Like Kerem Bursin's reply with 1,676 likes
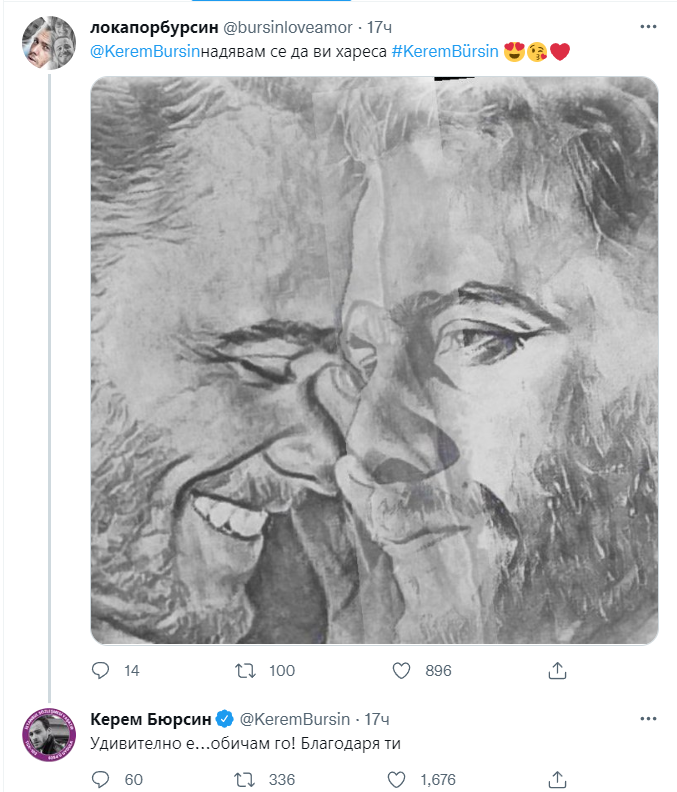 pyautogui.click(x=402, y=779)
